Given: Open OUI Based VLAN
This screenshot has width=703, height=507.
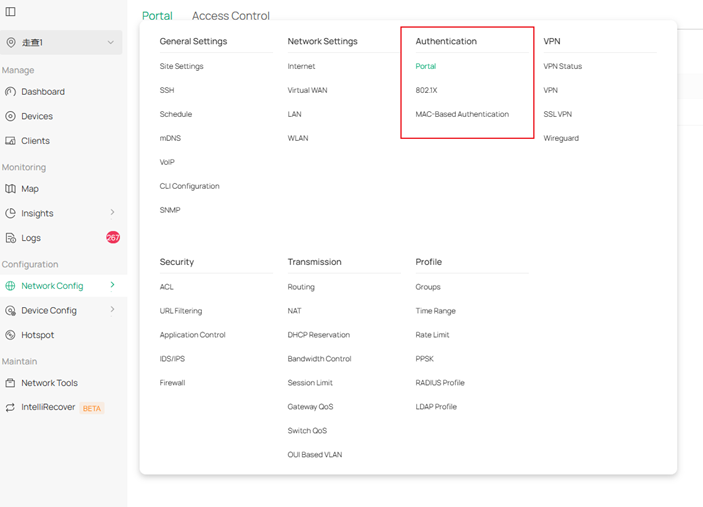Looking at the screenshot, I should 315,455.
